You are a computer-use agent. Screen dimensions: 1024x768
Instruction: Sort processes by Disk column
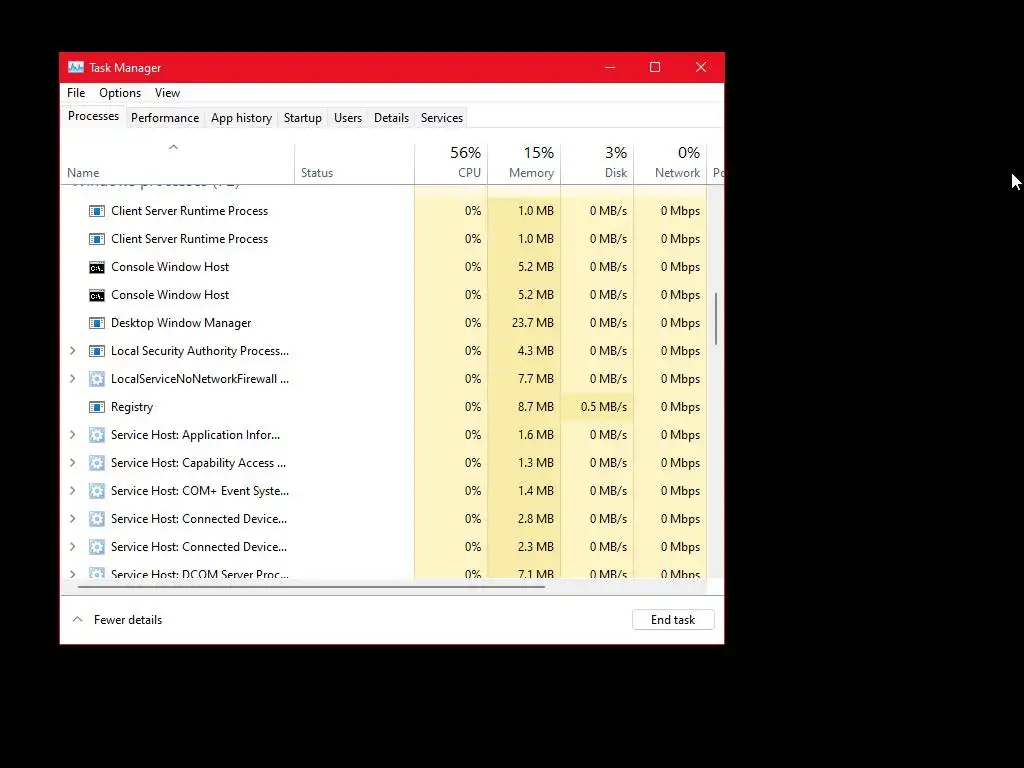[x=597, y=163]
